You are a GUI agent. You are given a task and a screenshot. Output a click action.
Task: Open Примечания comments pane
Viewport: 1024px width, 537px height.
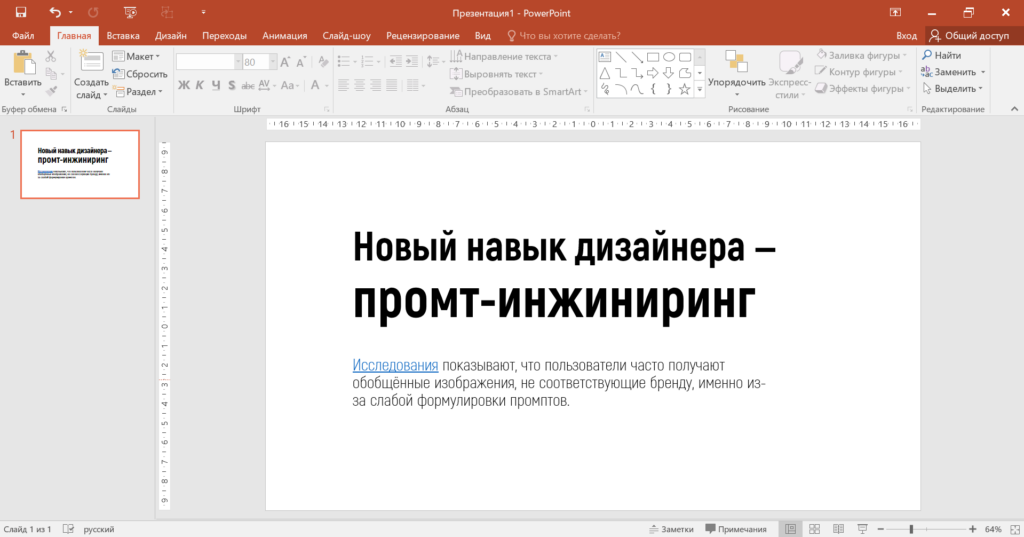[736, 529]
